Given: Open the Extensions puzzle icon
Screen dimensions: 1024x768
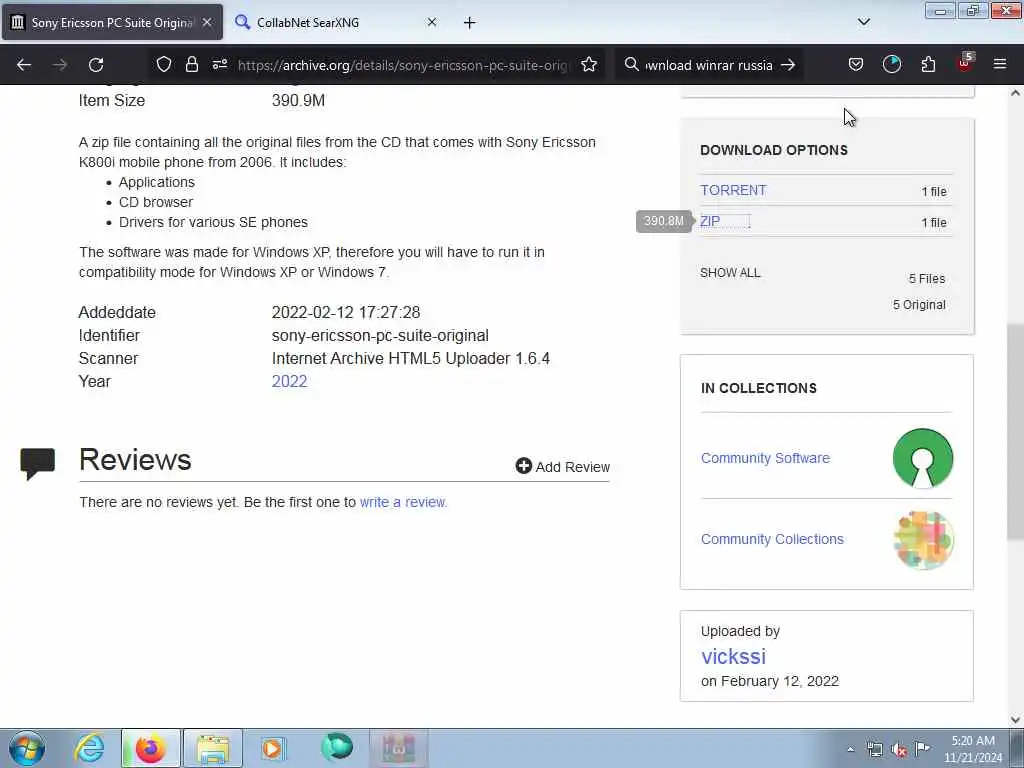Looking at the screenshot, I should click(x=928, y=65).
